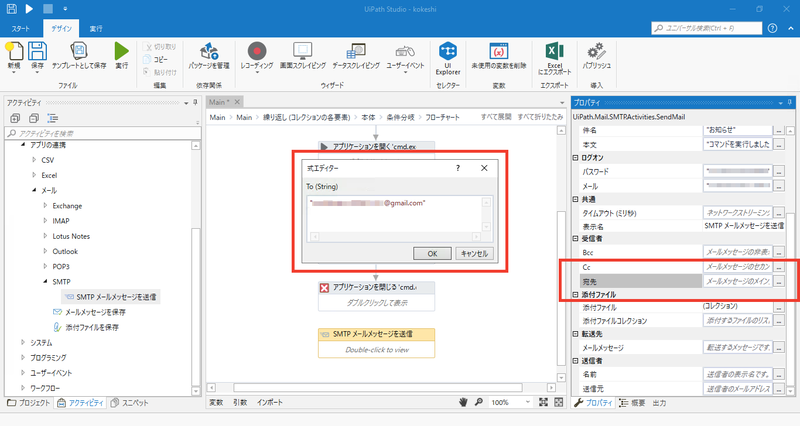Expand the IMAP tree node
The height and width of the screenshot is (426, 800).
45,220
